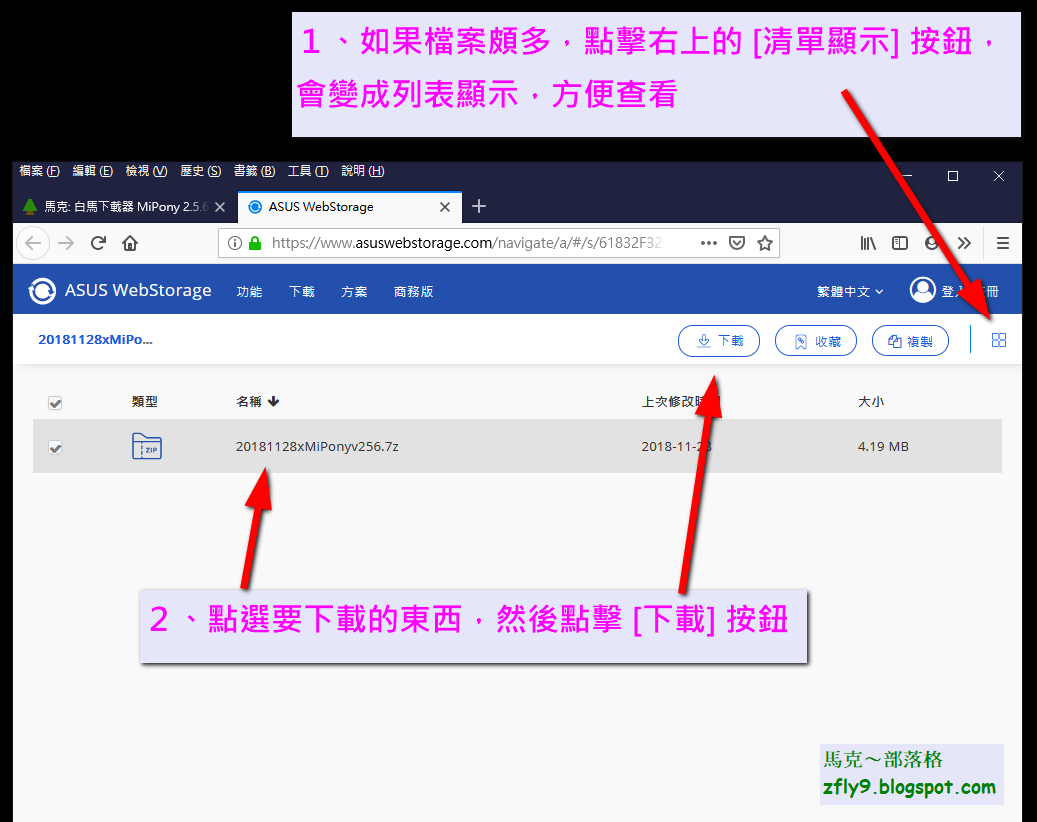This screenshot has width=1037, height=822.
Task: Open the 歷史 (S) menu
Action: [200, 171]
